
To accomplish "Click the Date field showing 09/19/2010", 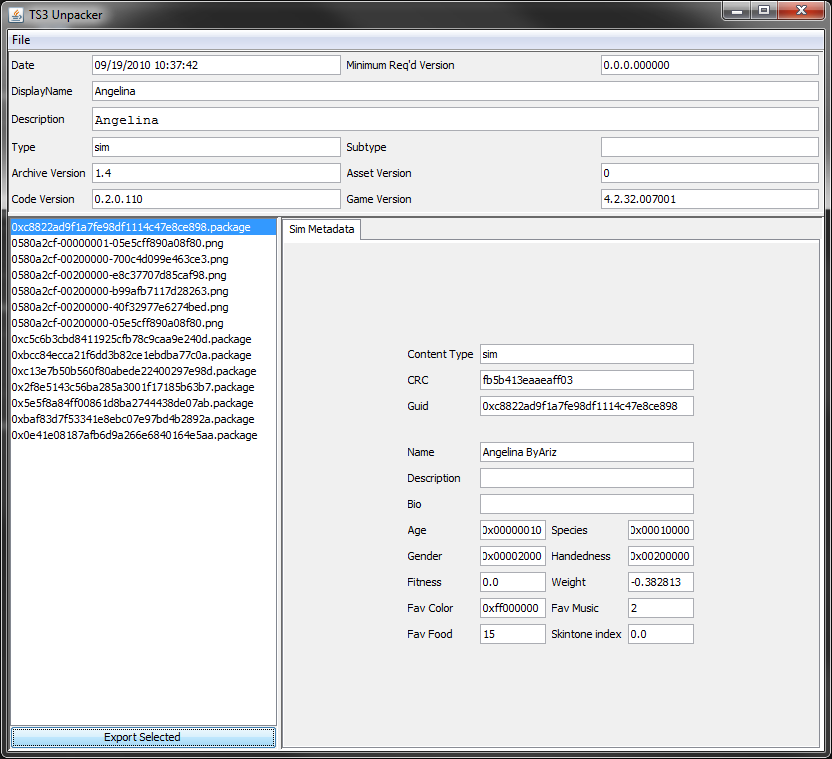I will point(216,65).
